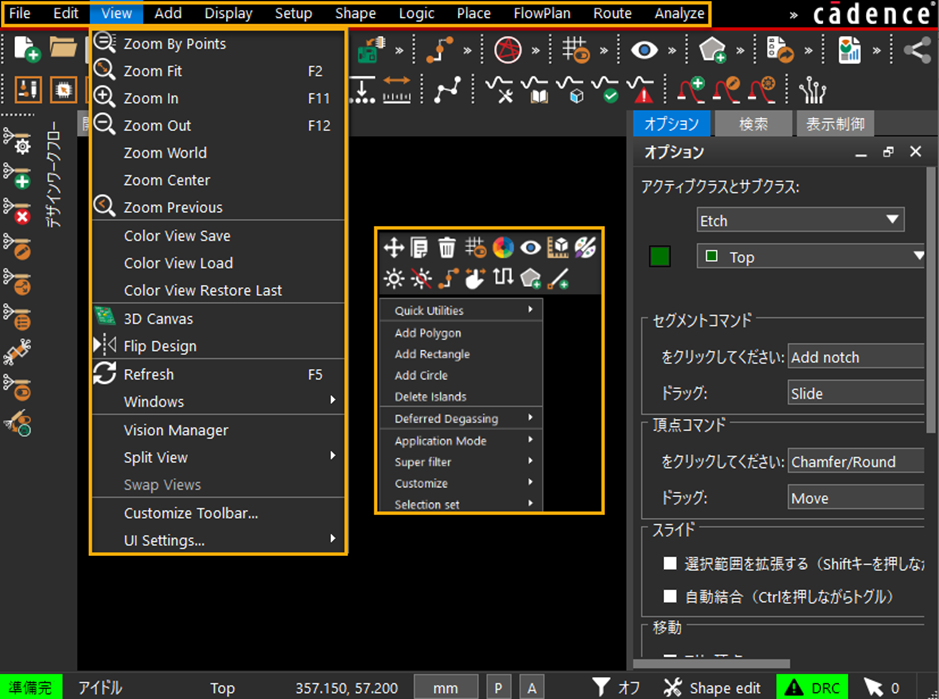Open the Top subclass dropdown
The height and width of the screenshot is (699, 939).
tap(810, 256)
